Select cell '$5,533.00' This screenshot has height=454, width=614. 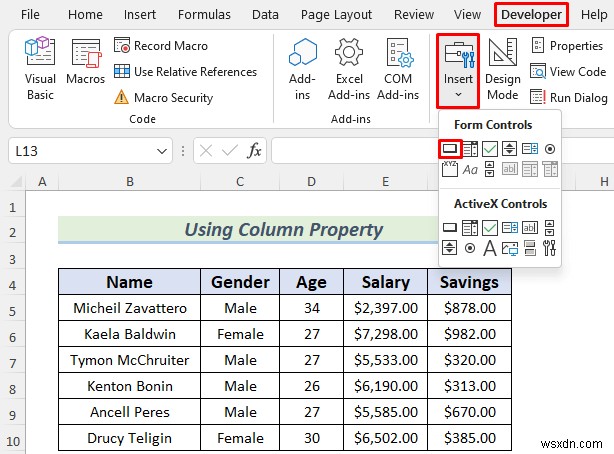[386, 360]
